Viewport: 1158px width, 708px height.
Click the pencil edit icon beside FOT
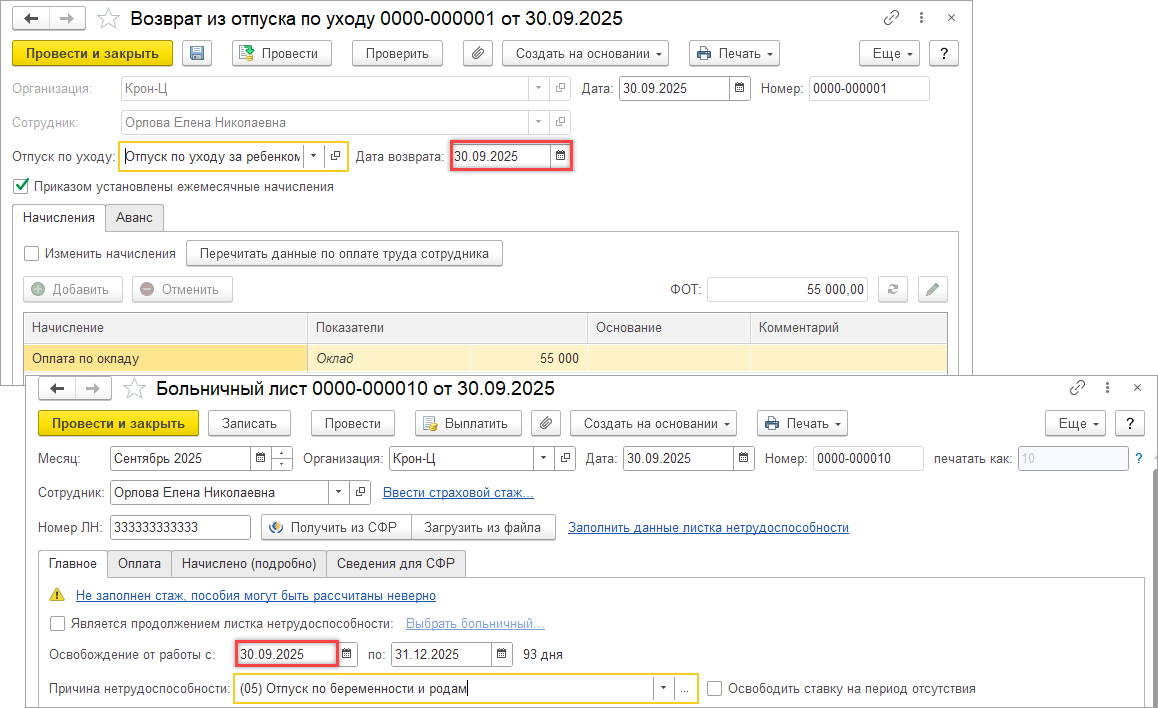click(932, 289)
